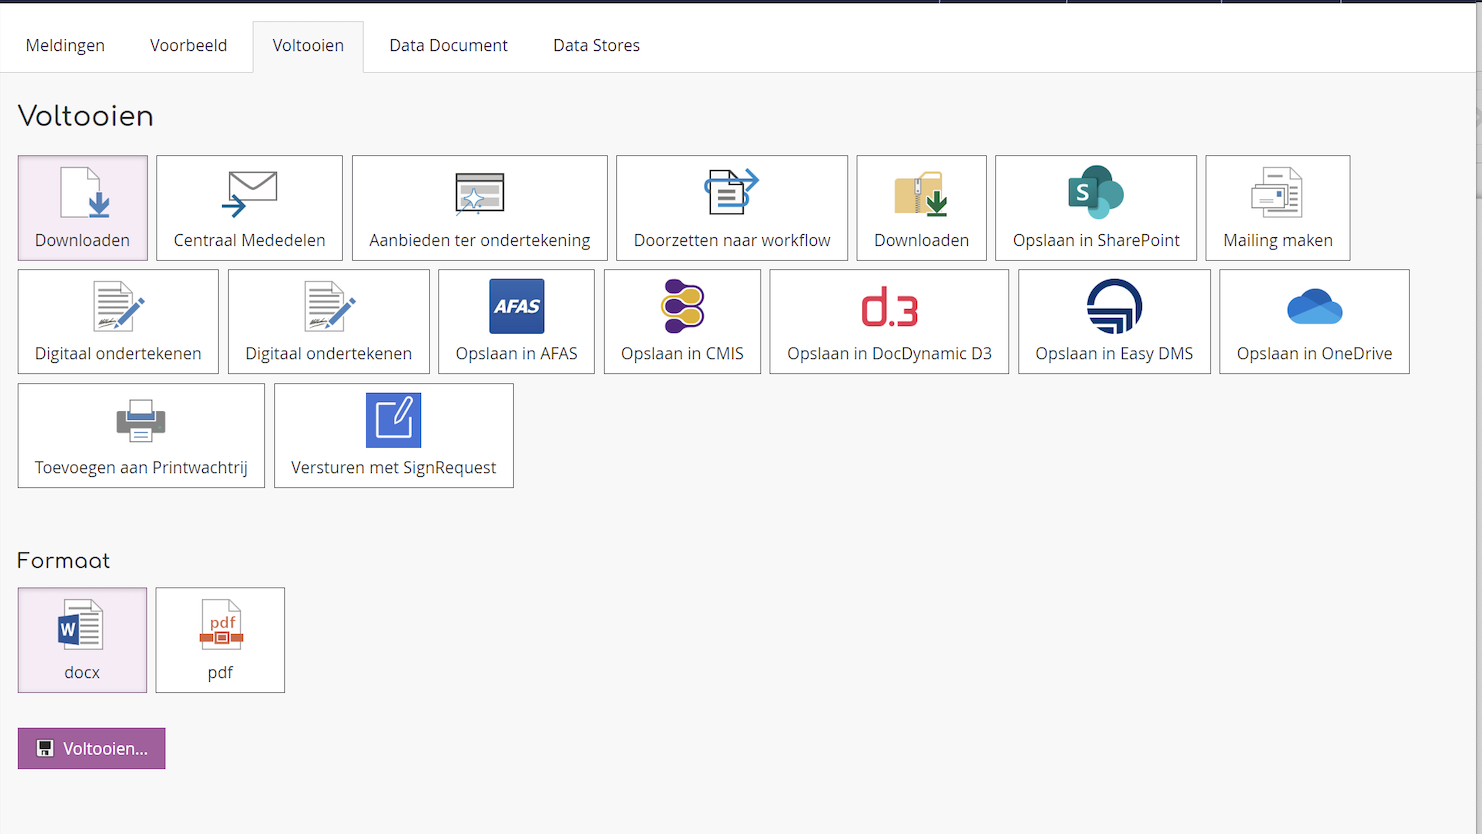Viewport: 1482px width, 834px height.
Task: Select docx as output format
Action: (x=82, y=640)
